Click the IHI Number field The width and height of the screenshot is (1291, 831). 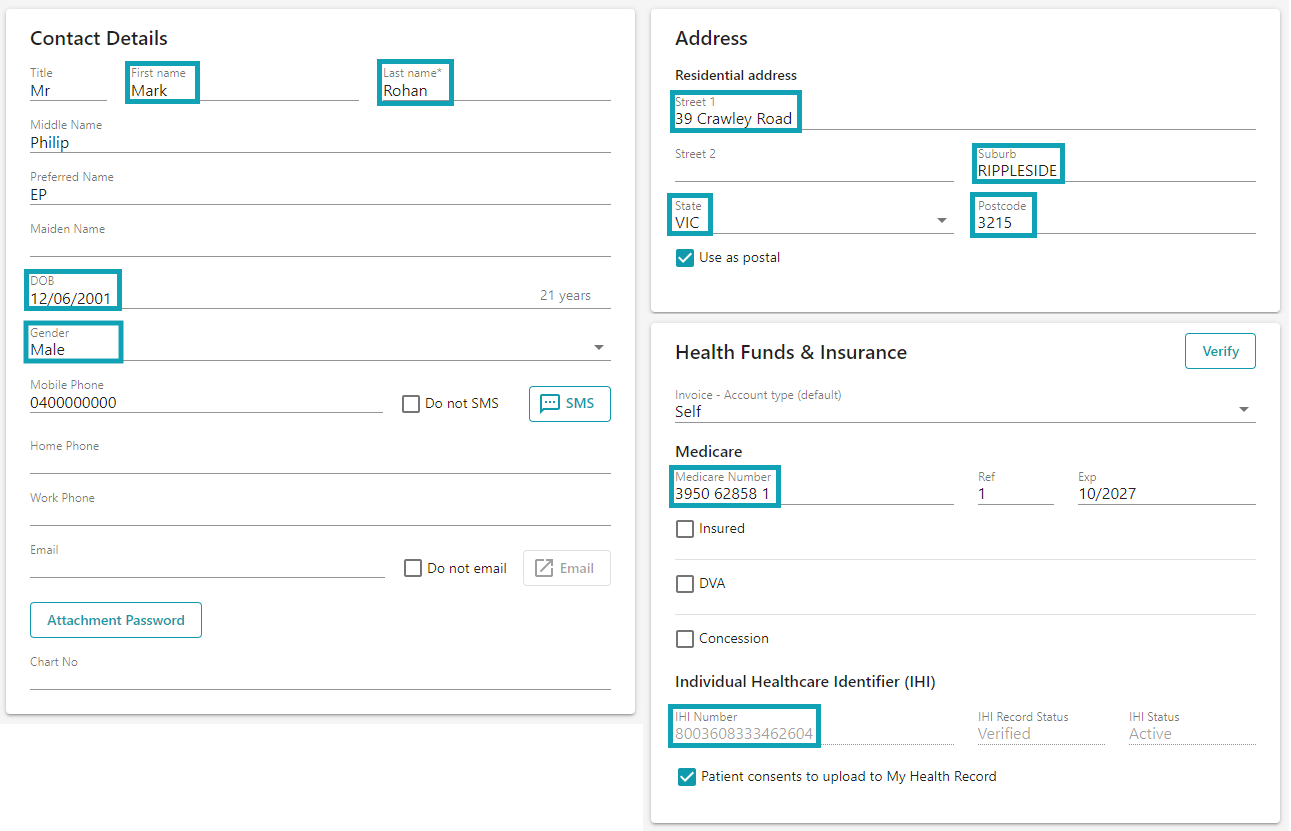click(x=742, y=732)
